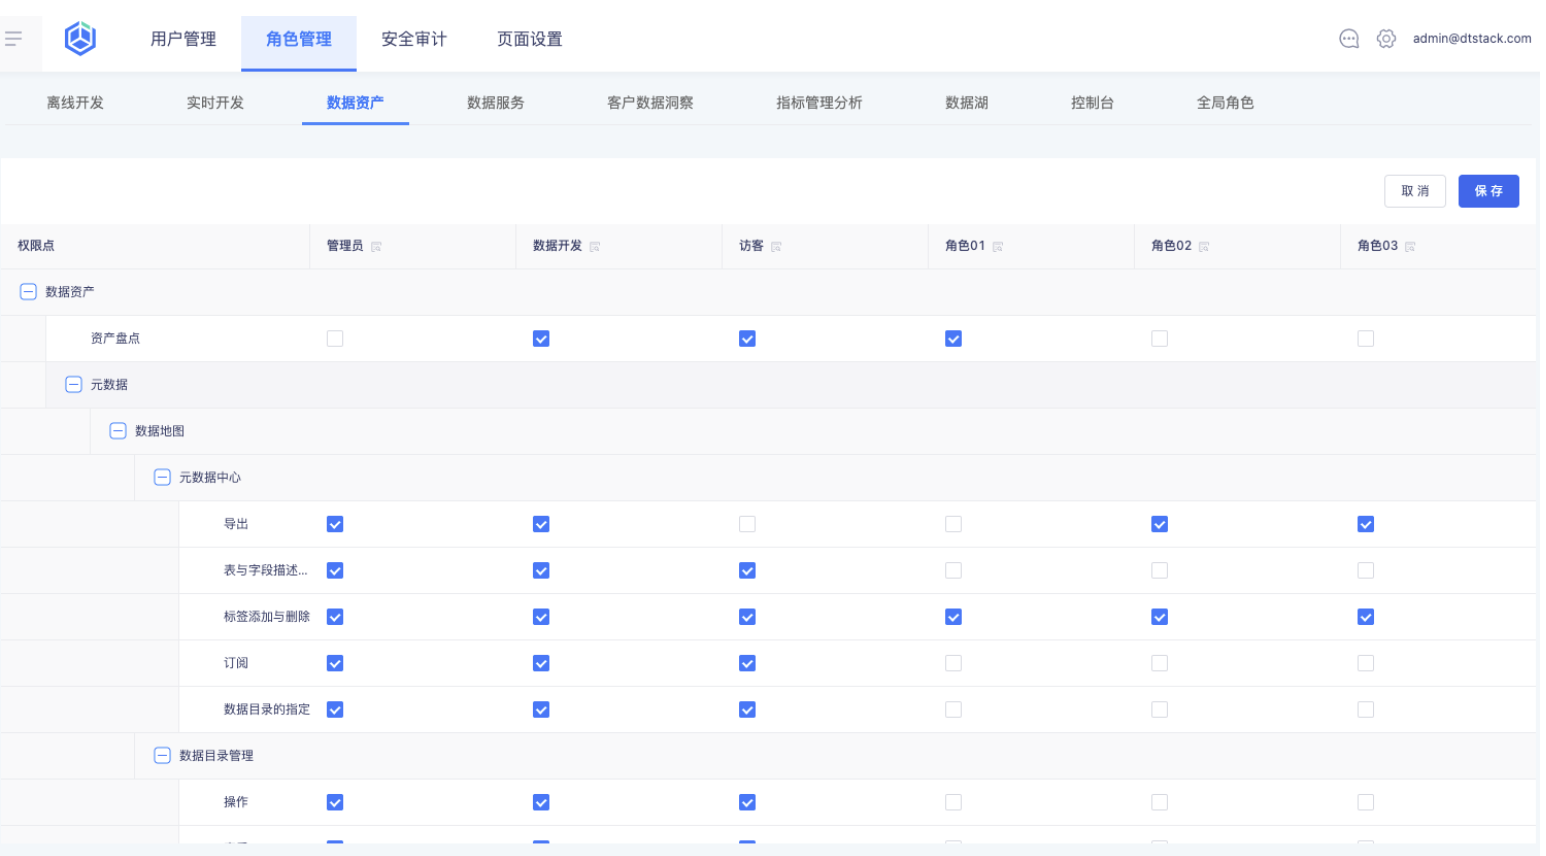Click the 角色01 column header label
The height and width of the screenshot is (856, 1546).
click(965, 246)
